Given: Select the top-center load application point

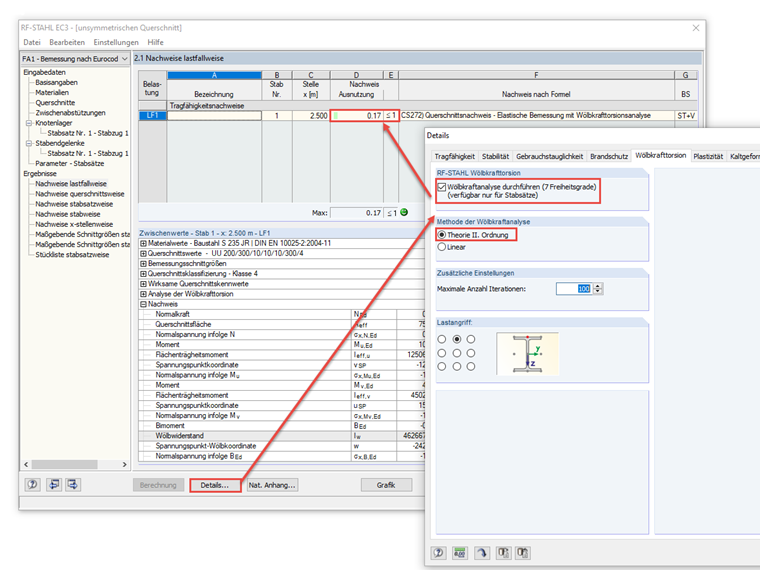Looking at the screenshot, I should [x=457, y=339].
